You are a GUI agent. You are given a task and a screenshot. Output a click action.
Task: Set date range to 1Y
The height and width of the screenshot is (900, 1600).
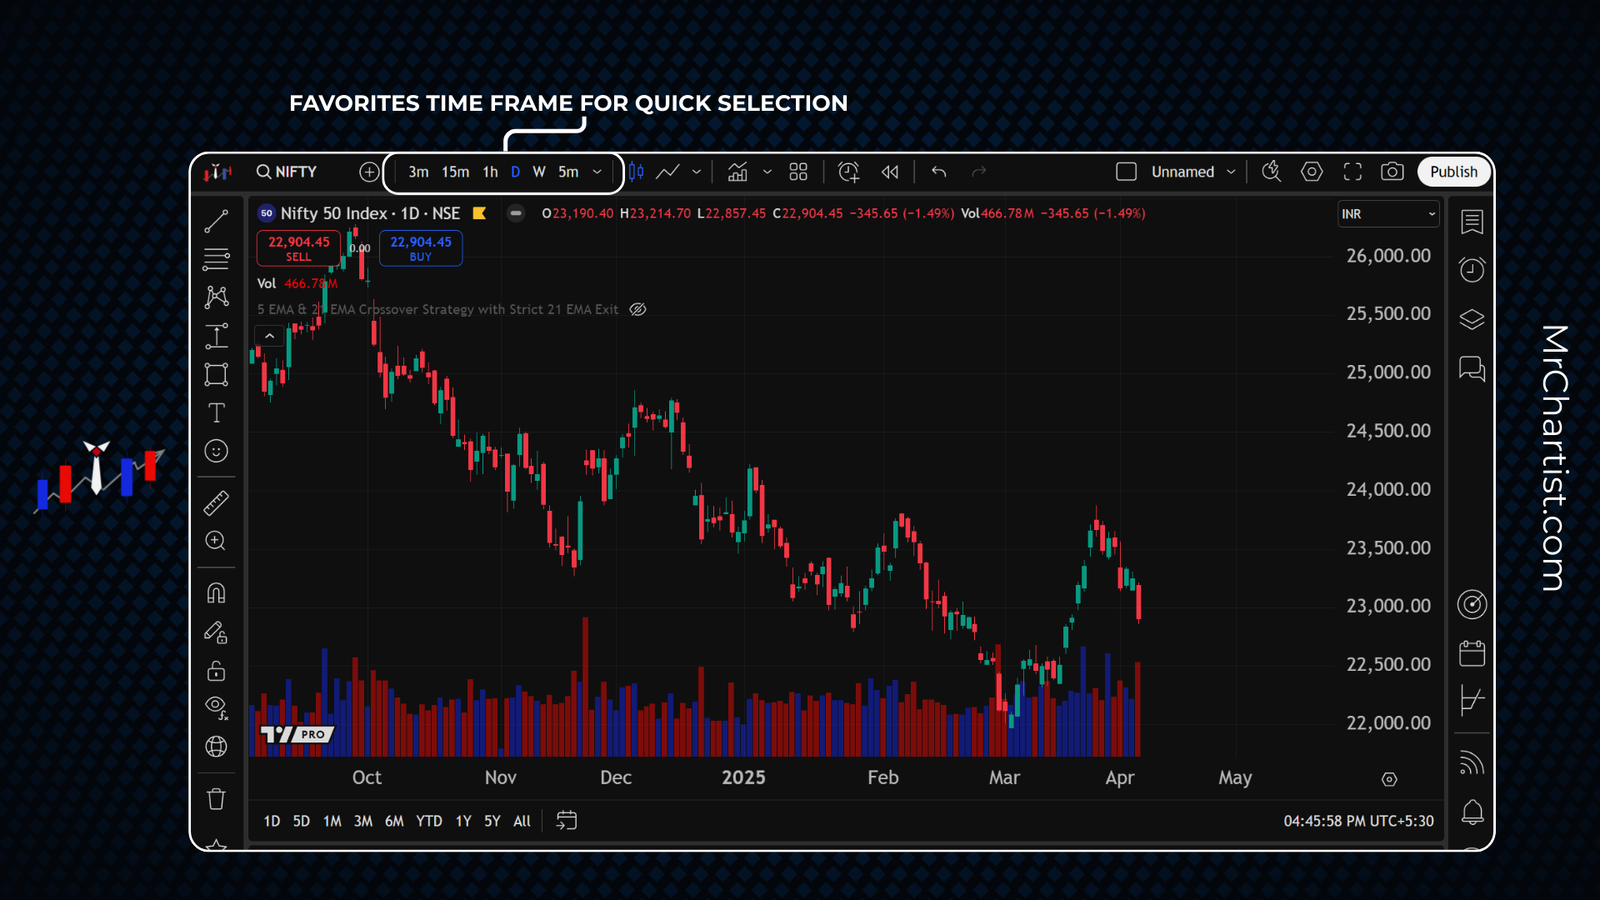click(x=463, y=821)
